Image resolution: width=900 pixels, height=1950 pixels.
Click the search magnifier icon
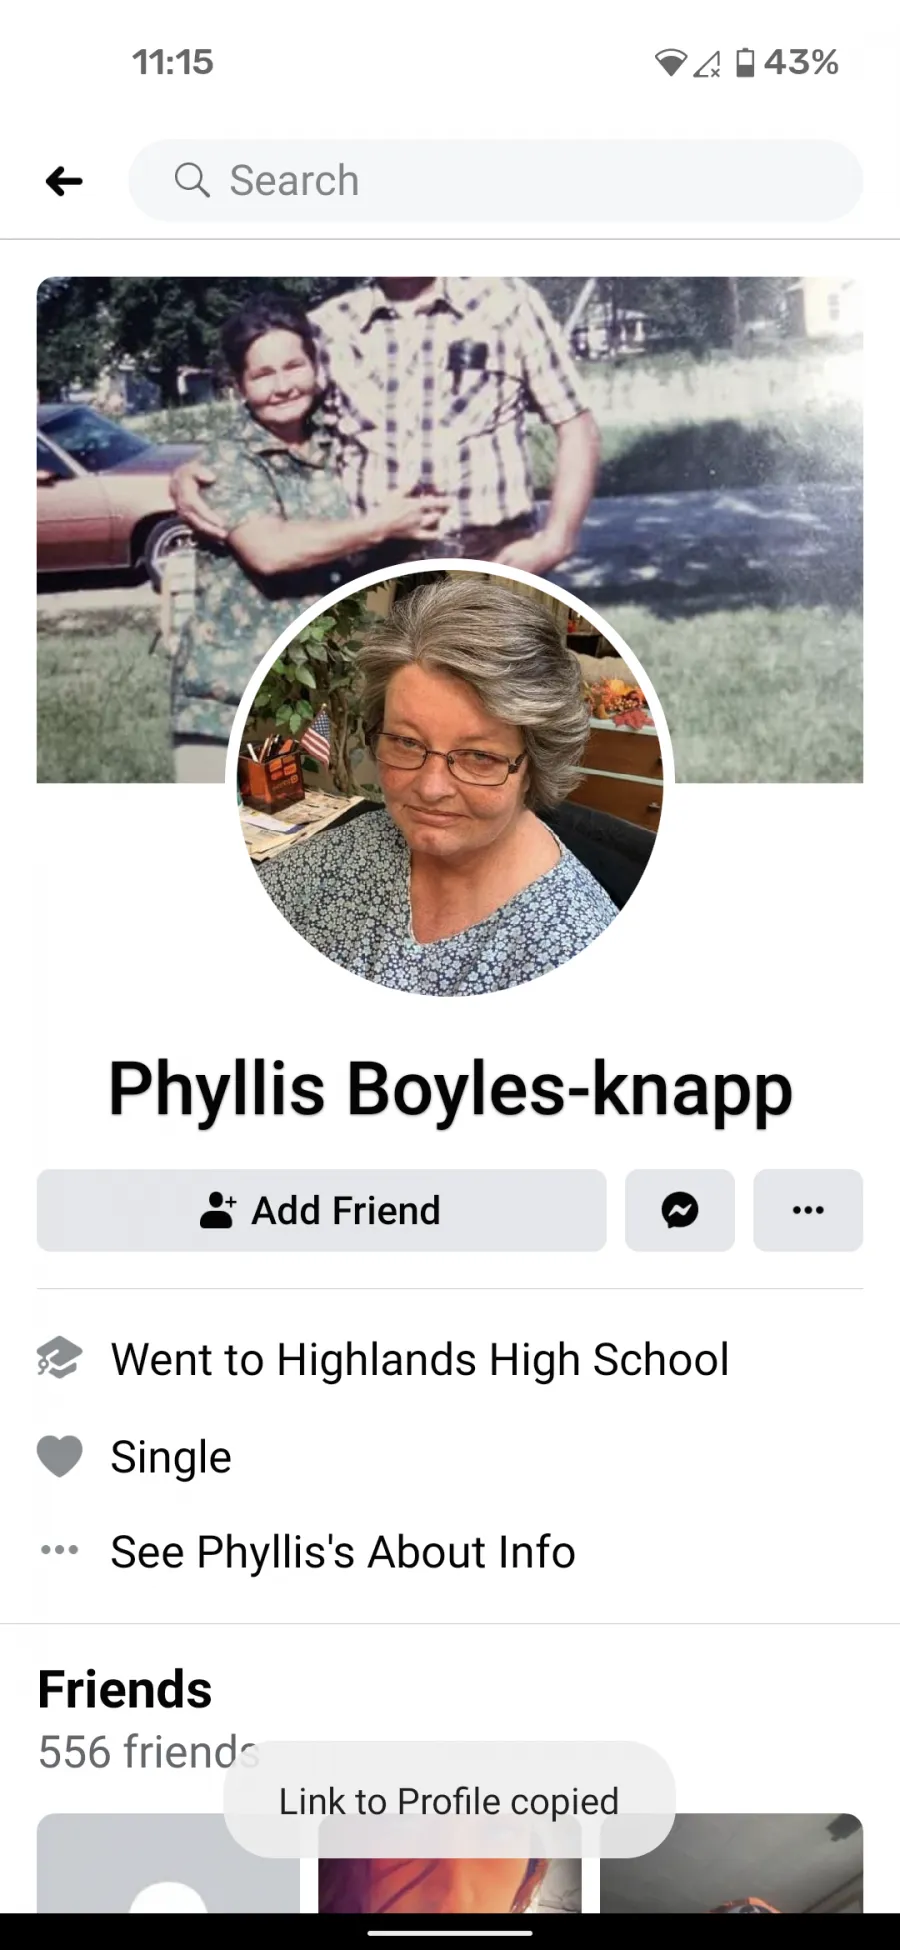point(192,180)
